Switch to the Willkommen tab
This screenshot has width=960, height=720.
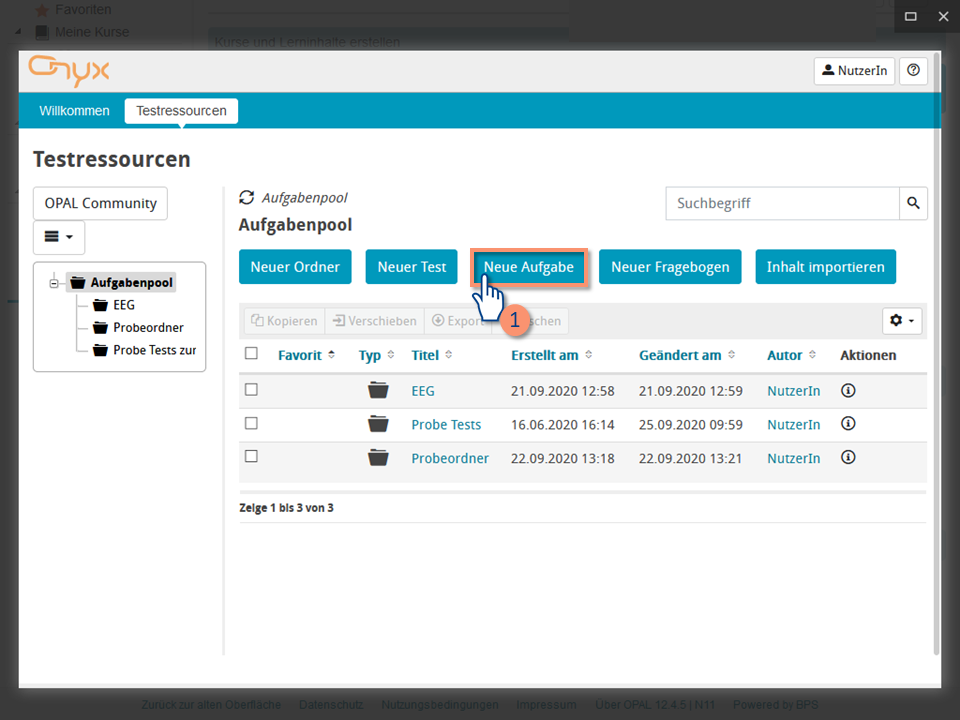point(74,111)
